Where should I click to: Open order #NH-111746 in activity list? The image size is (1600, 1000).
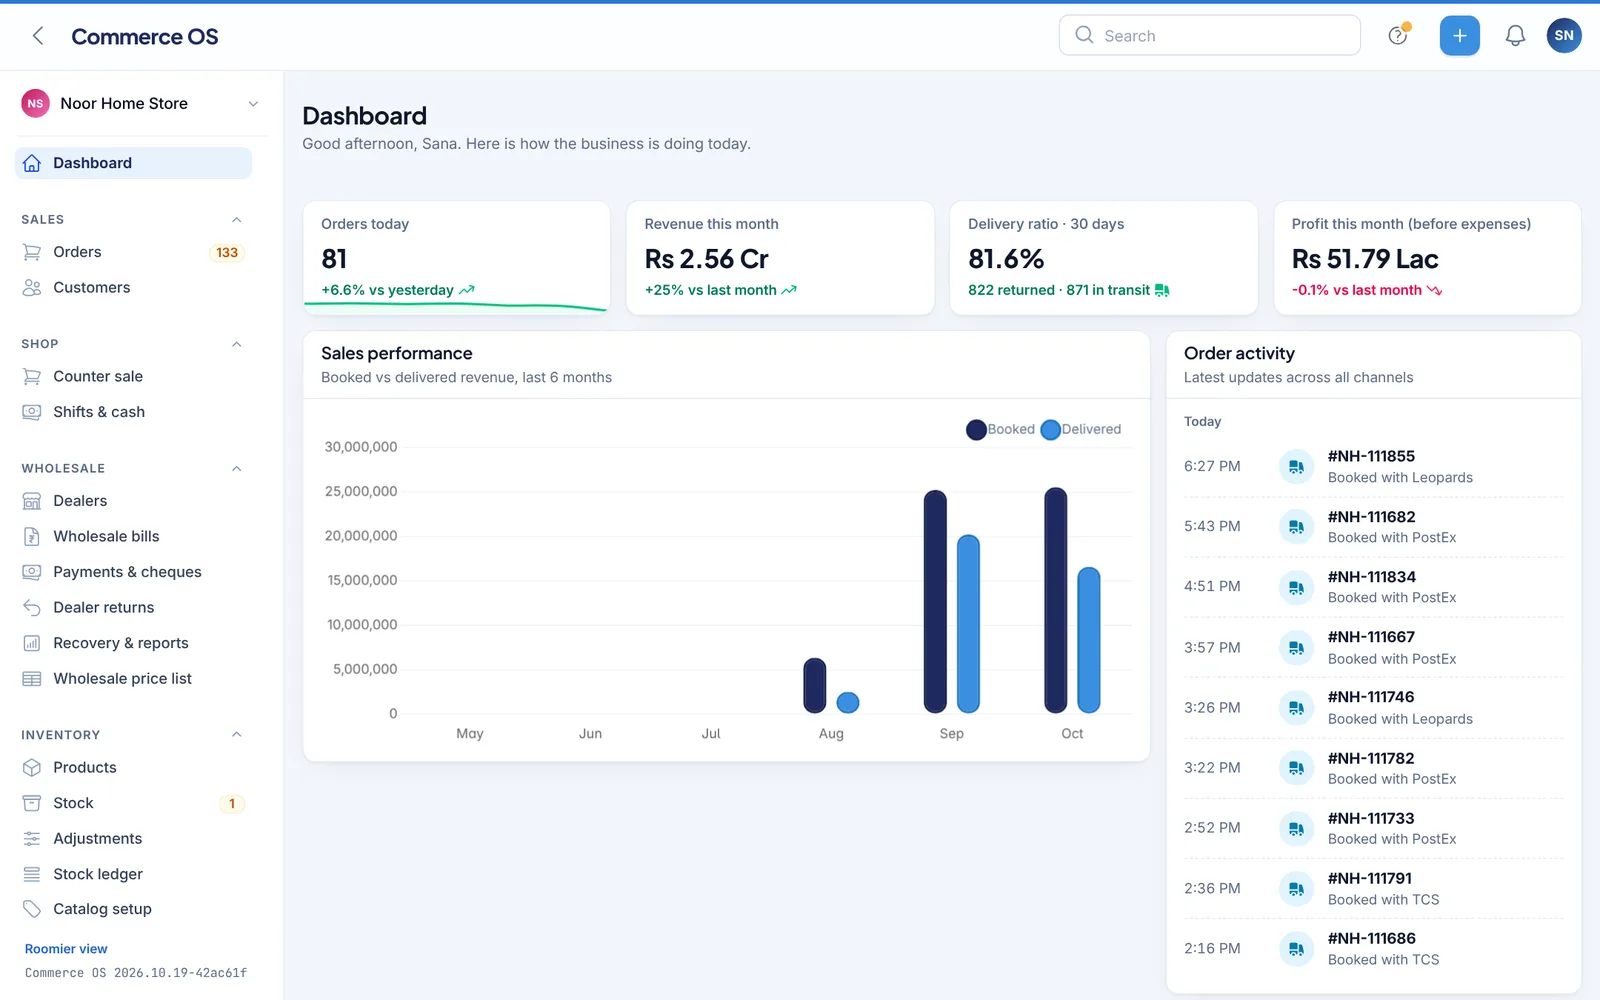pyautogui.click(x=1373, y=708)
